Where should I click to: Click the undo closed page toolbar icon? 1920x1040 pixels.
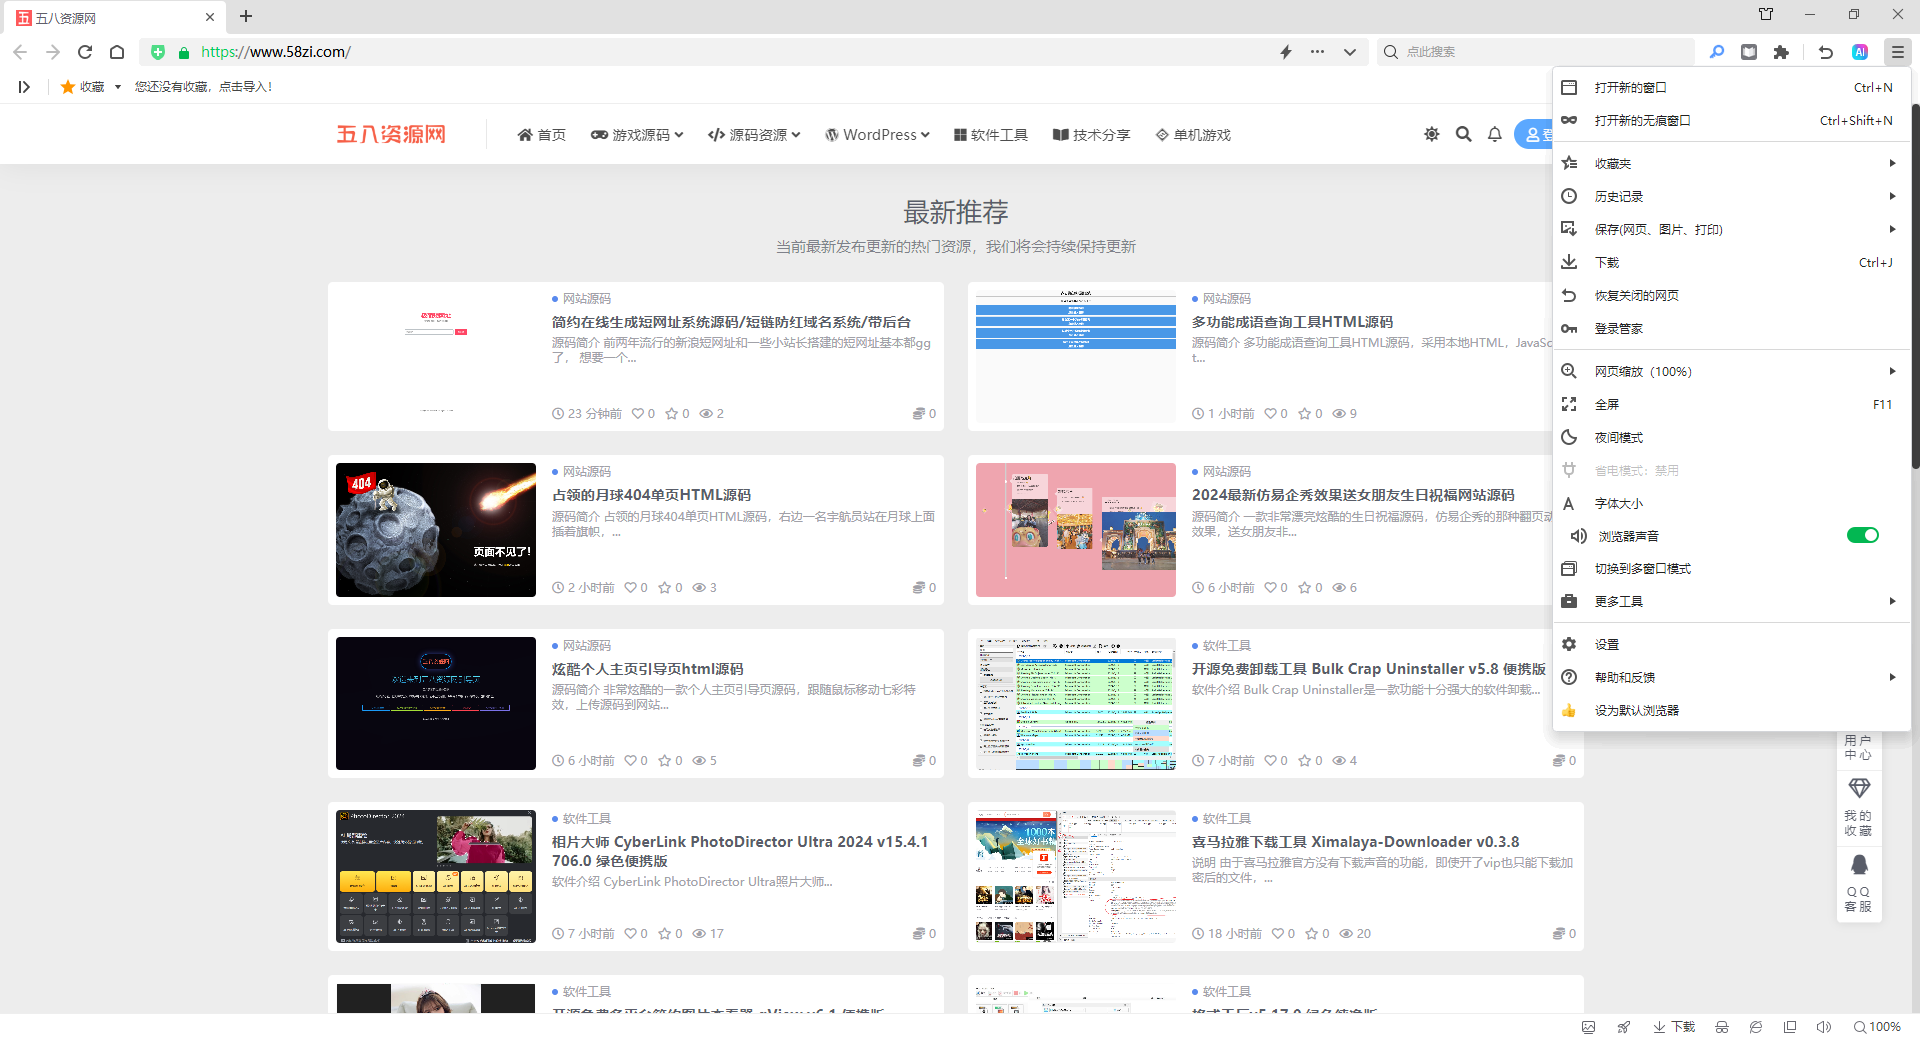pos(1826,52)
